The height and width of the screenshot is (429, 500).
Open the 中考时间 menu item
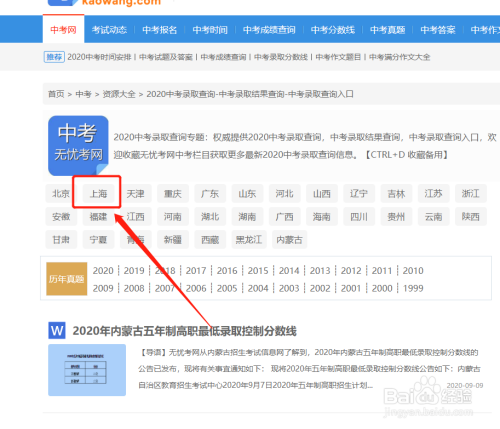(x=210, y=30)
